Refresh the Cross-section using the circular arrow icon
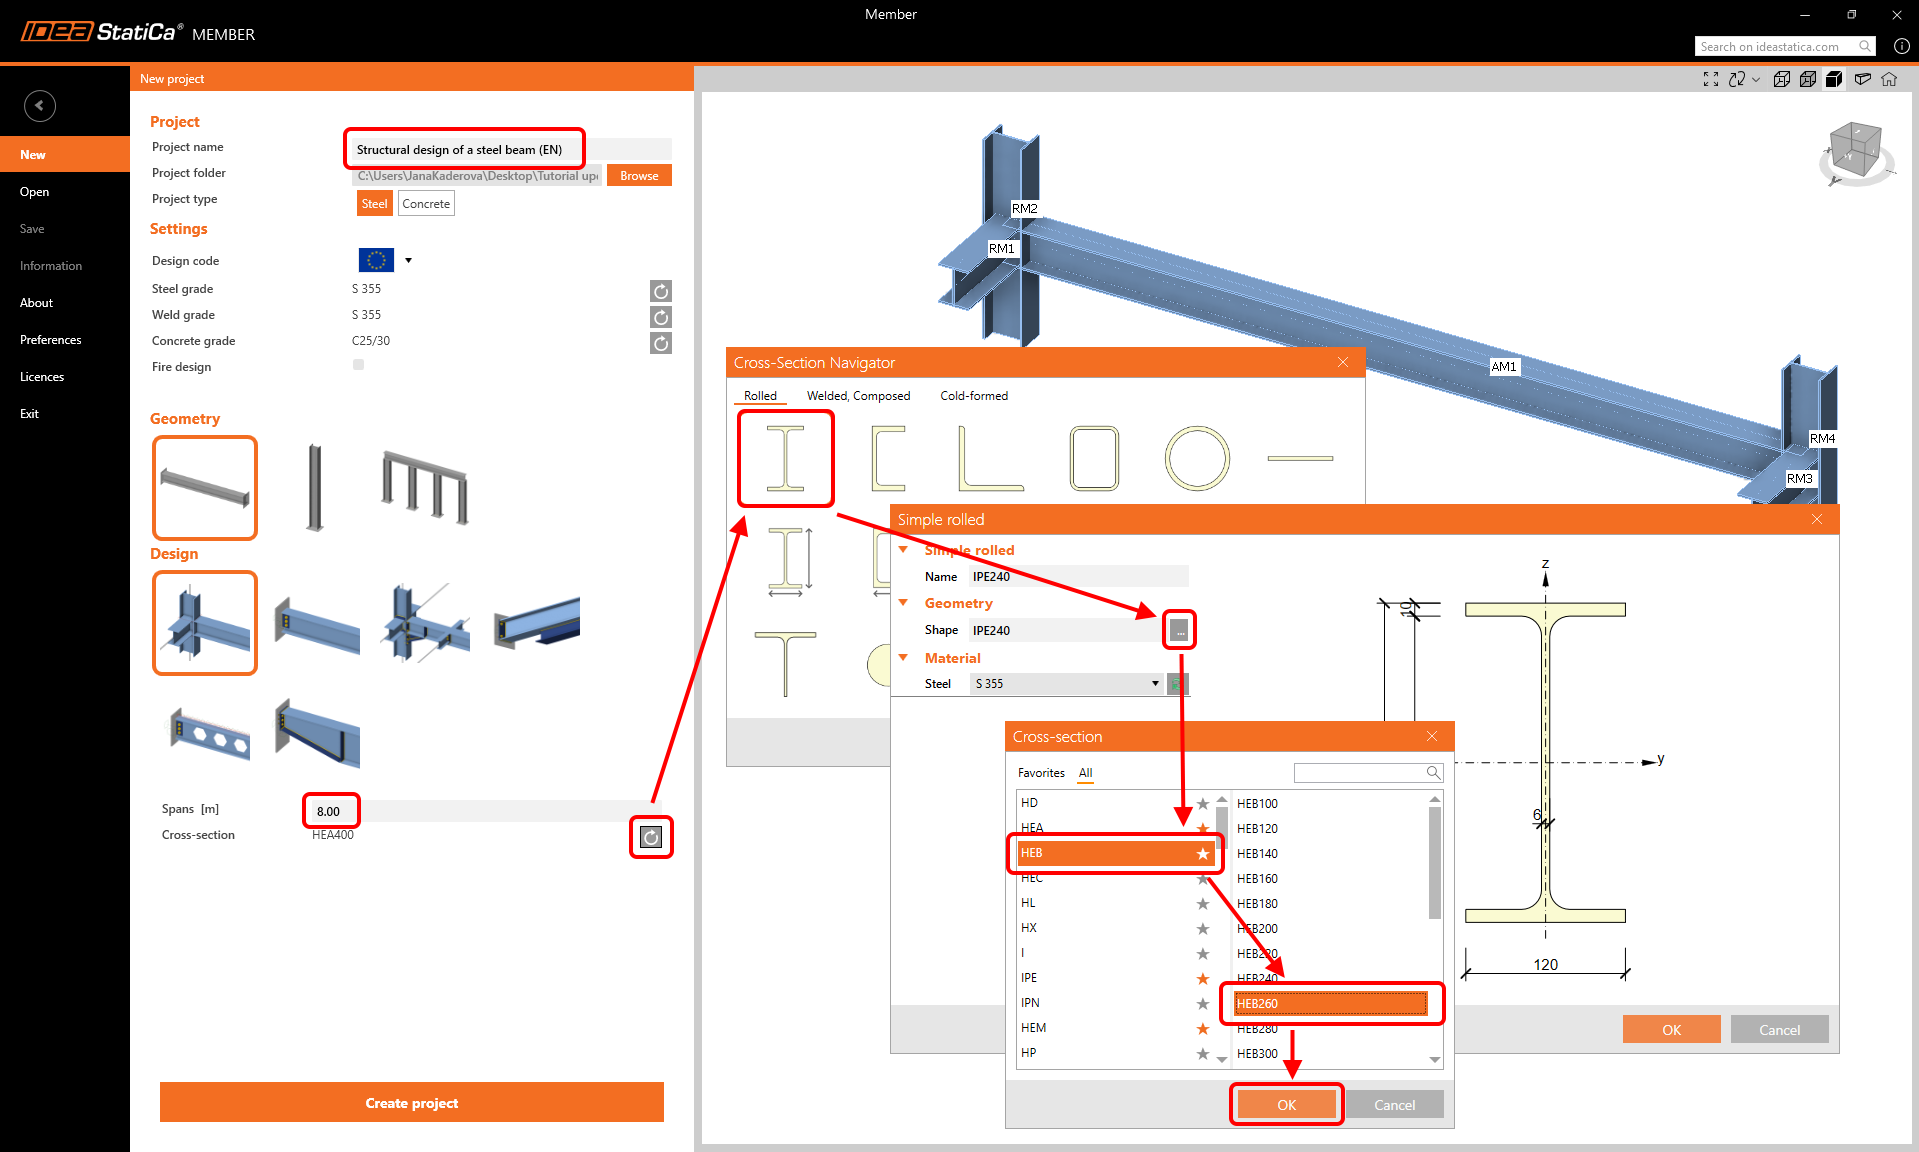 point(651,838)
